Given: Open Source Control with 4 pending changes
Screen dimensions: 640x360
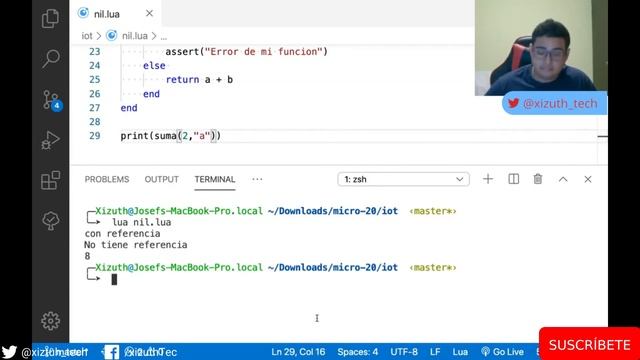Looking at the screenshot, I should (x=51, y=100).
